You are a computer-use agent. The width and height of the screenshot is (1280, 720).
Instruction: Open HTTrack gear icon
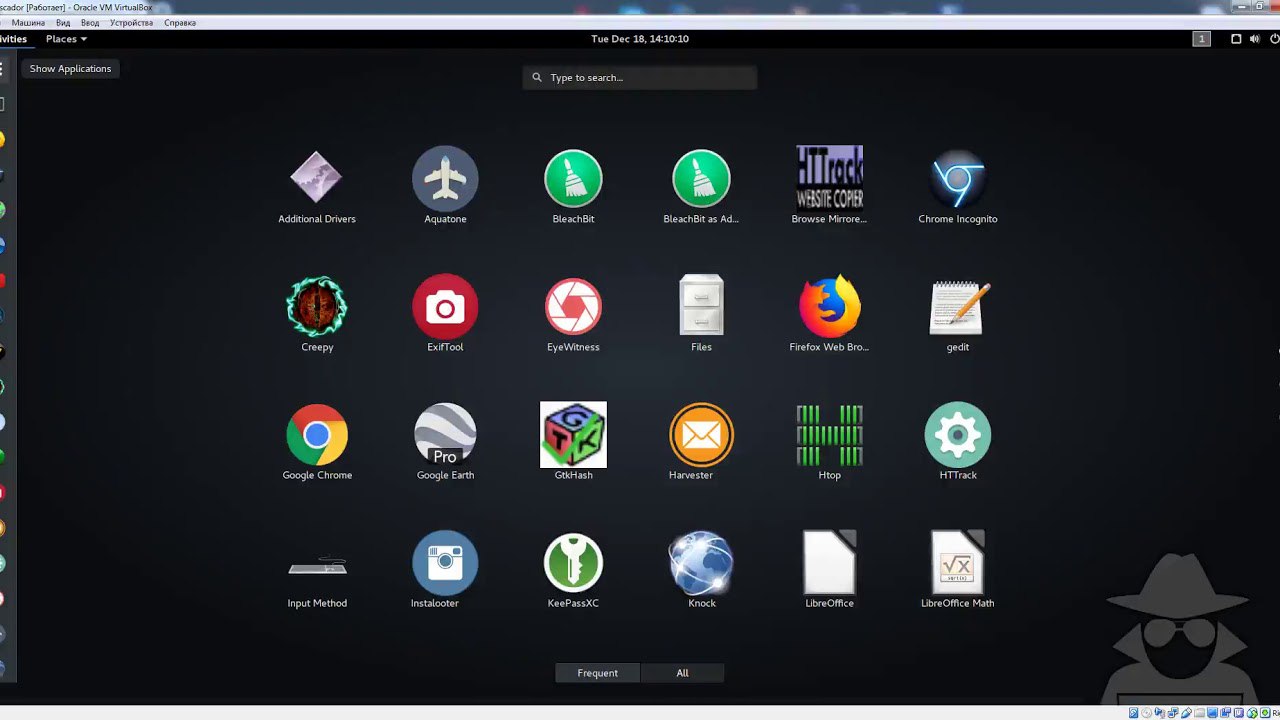958,435
